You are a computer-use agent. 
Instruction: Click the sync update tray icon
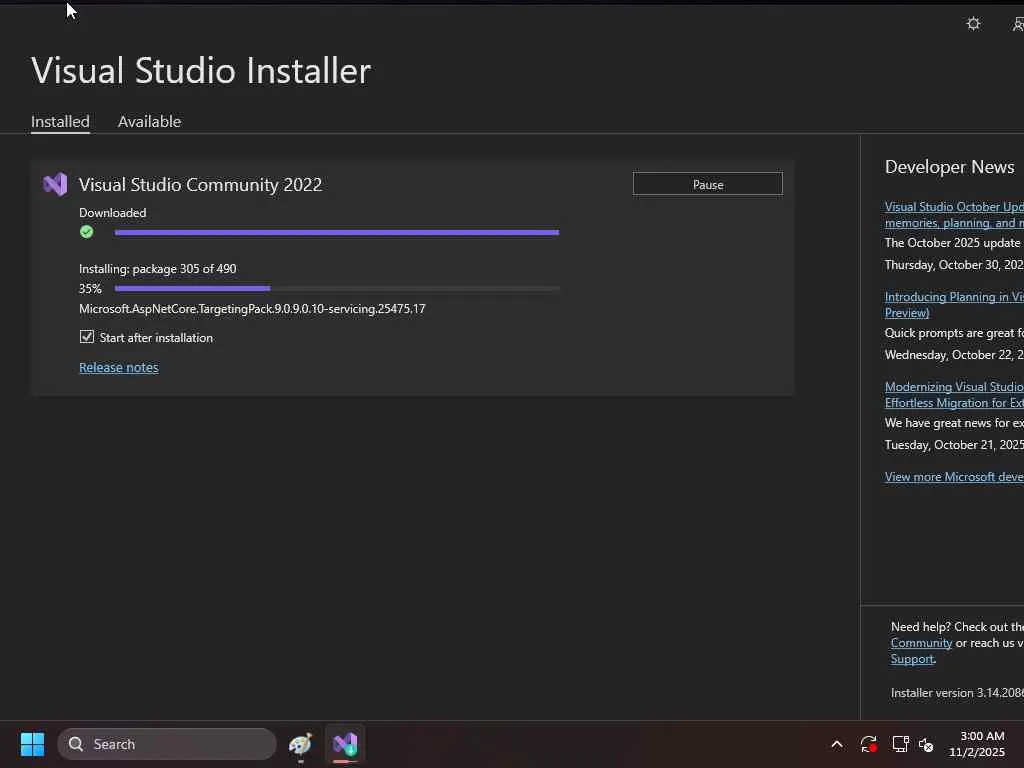click(869, 744)
